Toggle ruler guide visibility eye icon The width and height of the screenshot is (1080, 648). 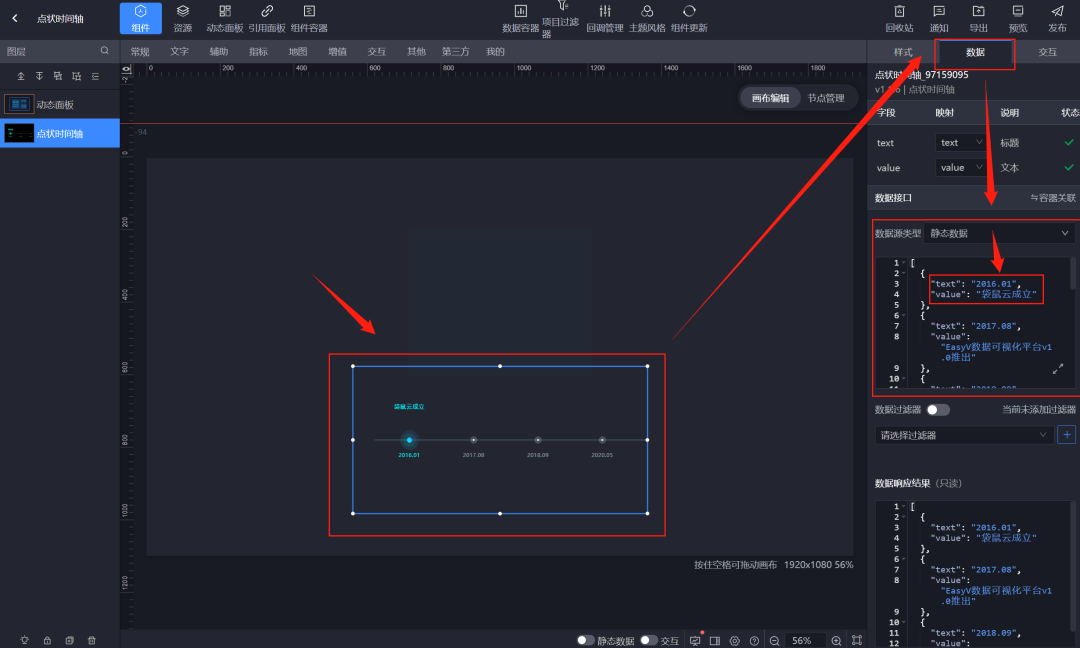[125, 70]
